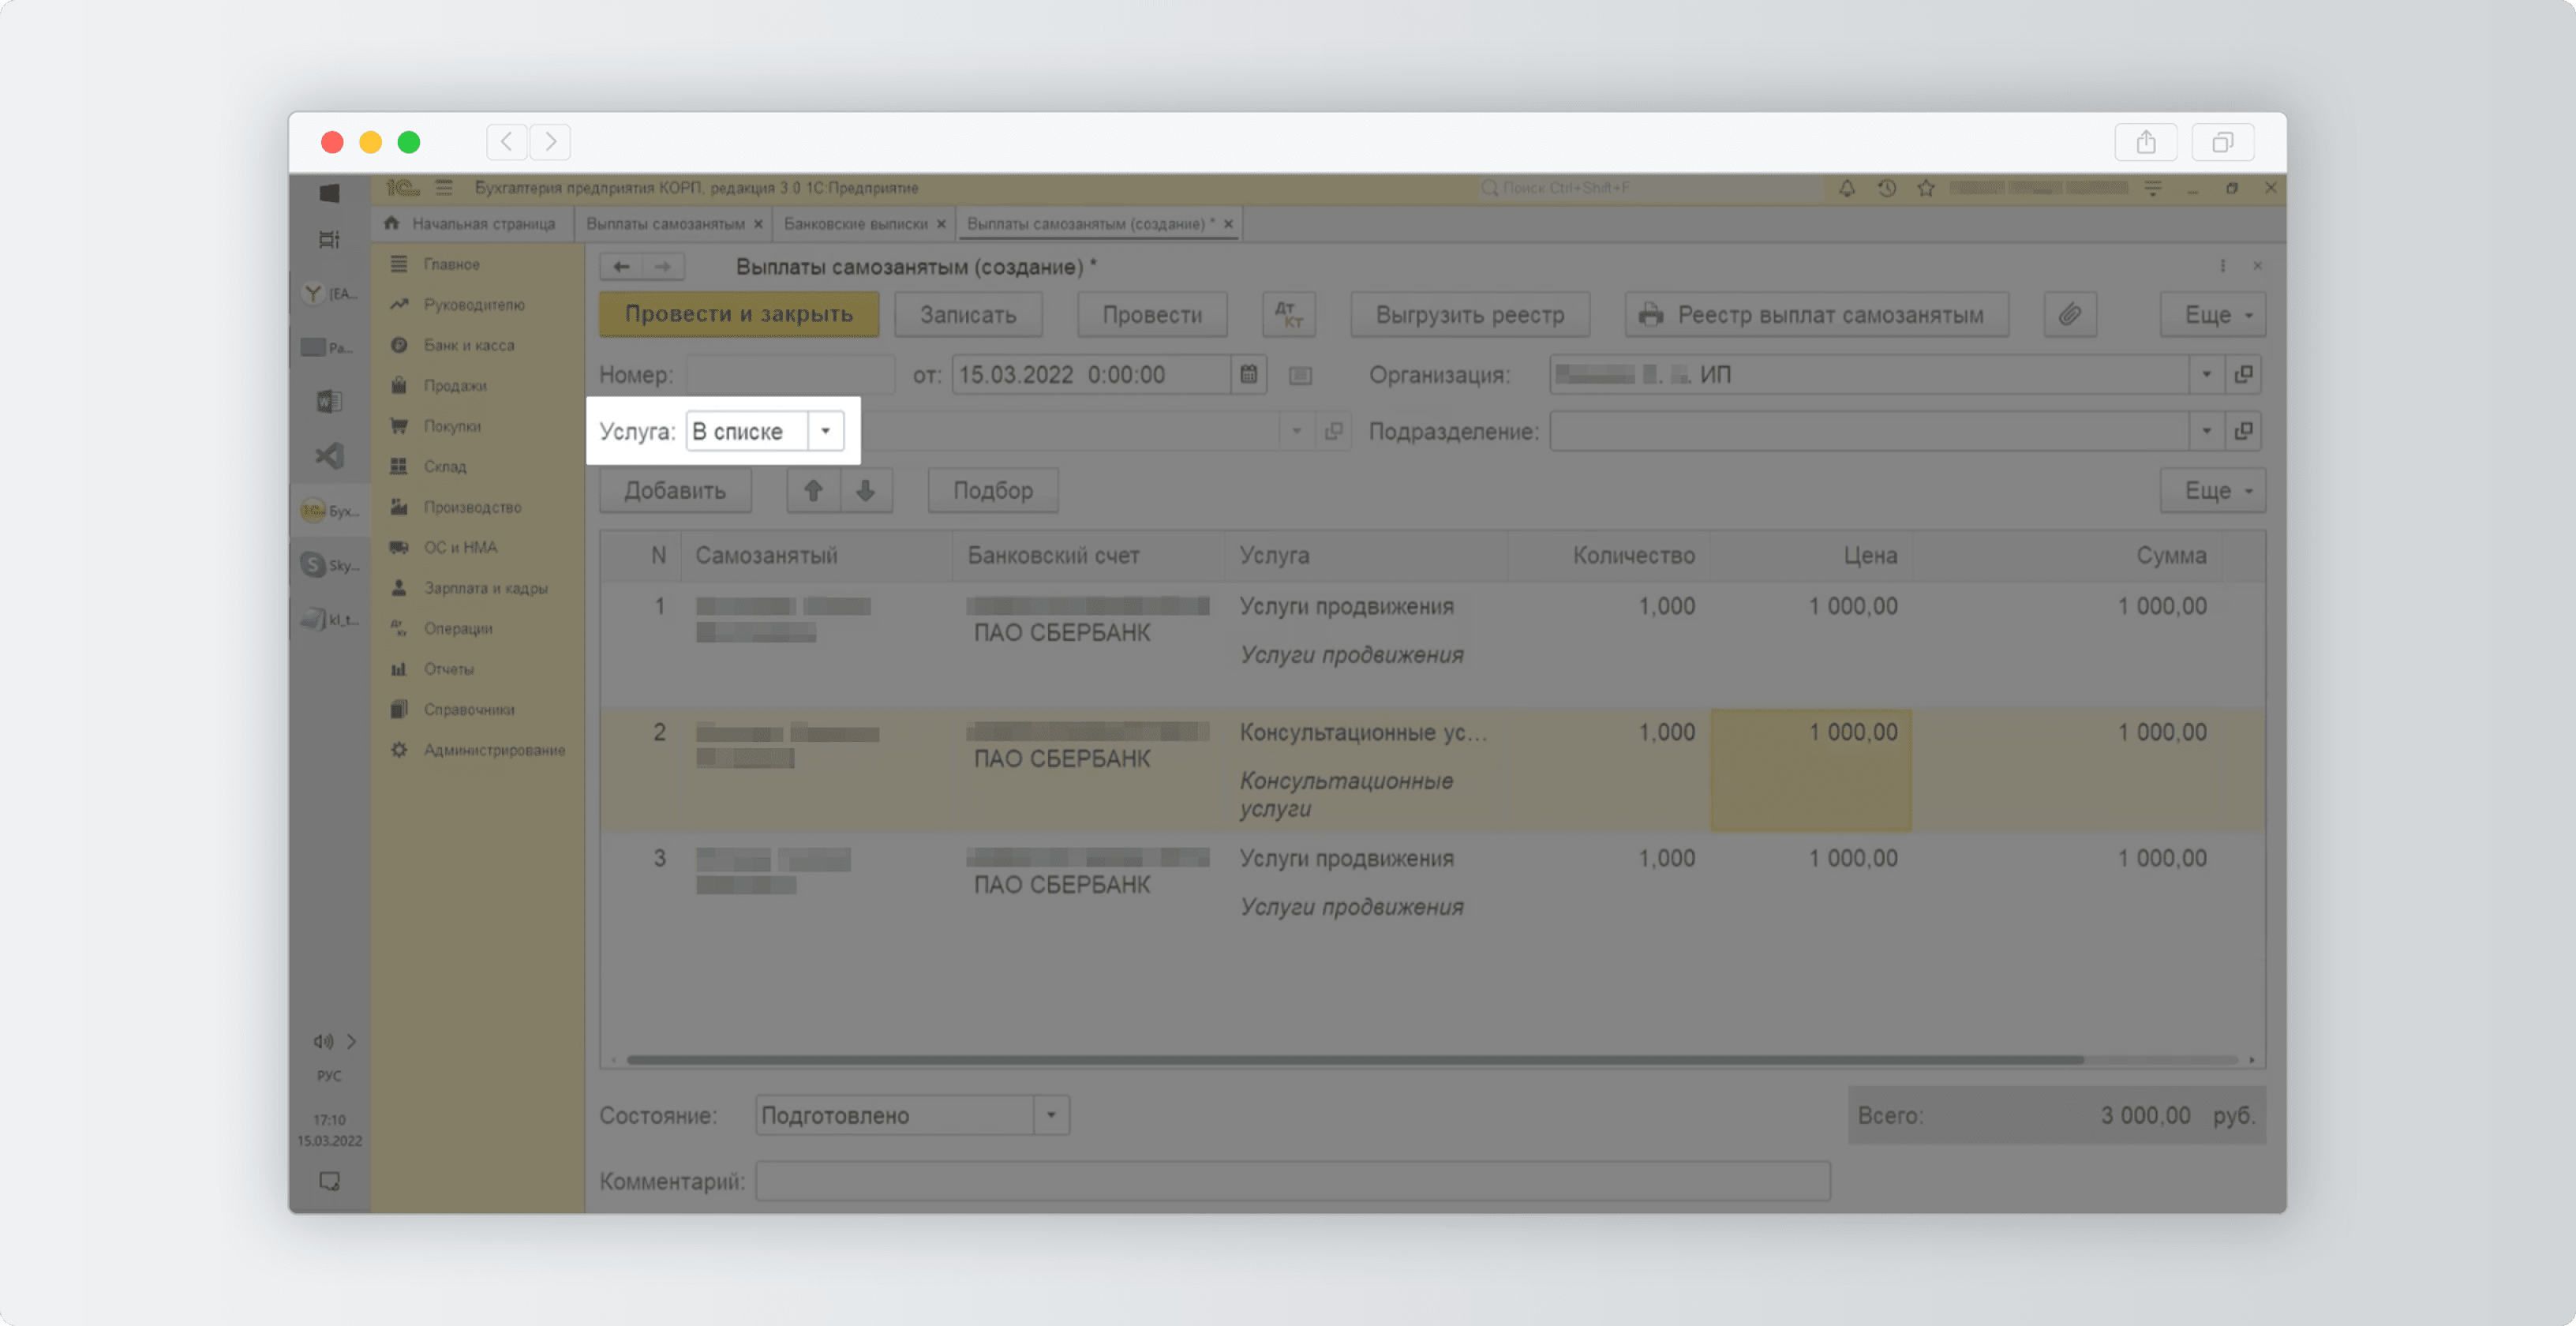Click the volume speaker tray icon
Image resolution: width=2576 pixels, height=1326 pixels.
[x=323, y=1042]
